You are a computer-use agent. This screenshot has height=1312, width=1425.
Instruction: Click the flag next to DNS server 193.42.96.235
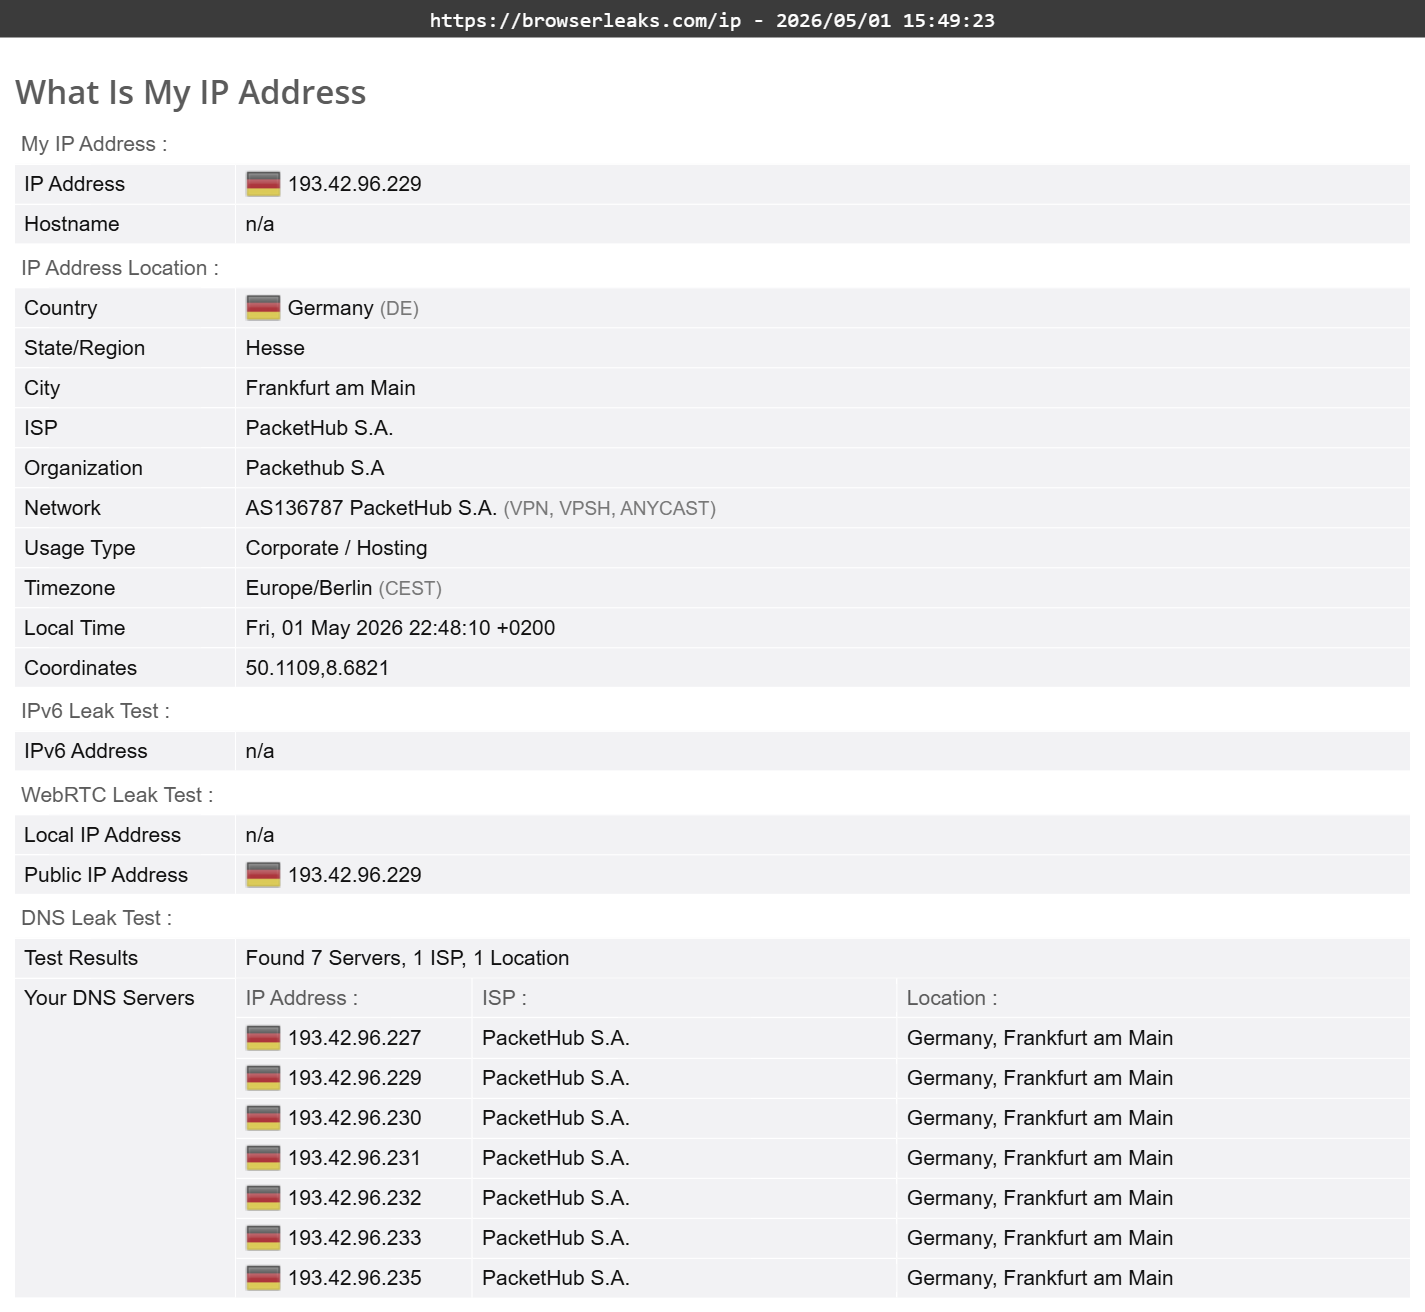pyautogui.click(x=263, y=1278)
